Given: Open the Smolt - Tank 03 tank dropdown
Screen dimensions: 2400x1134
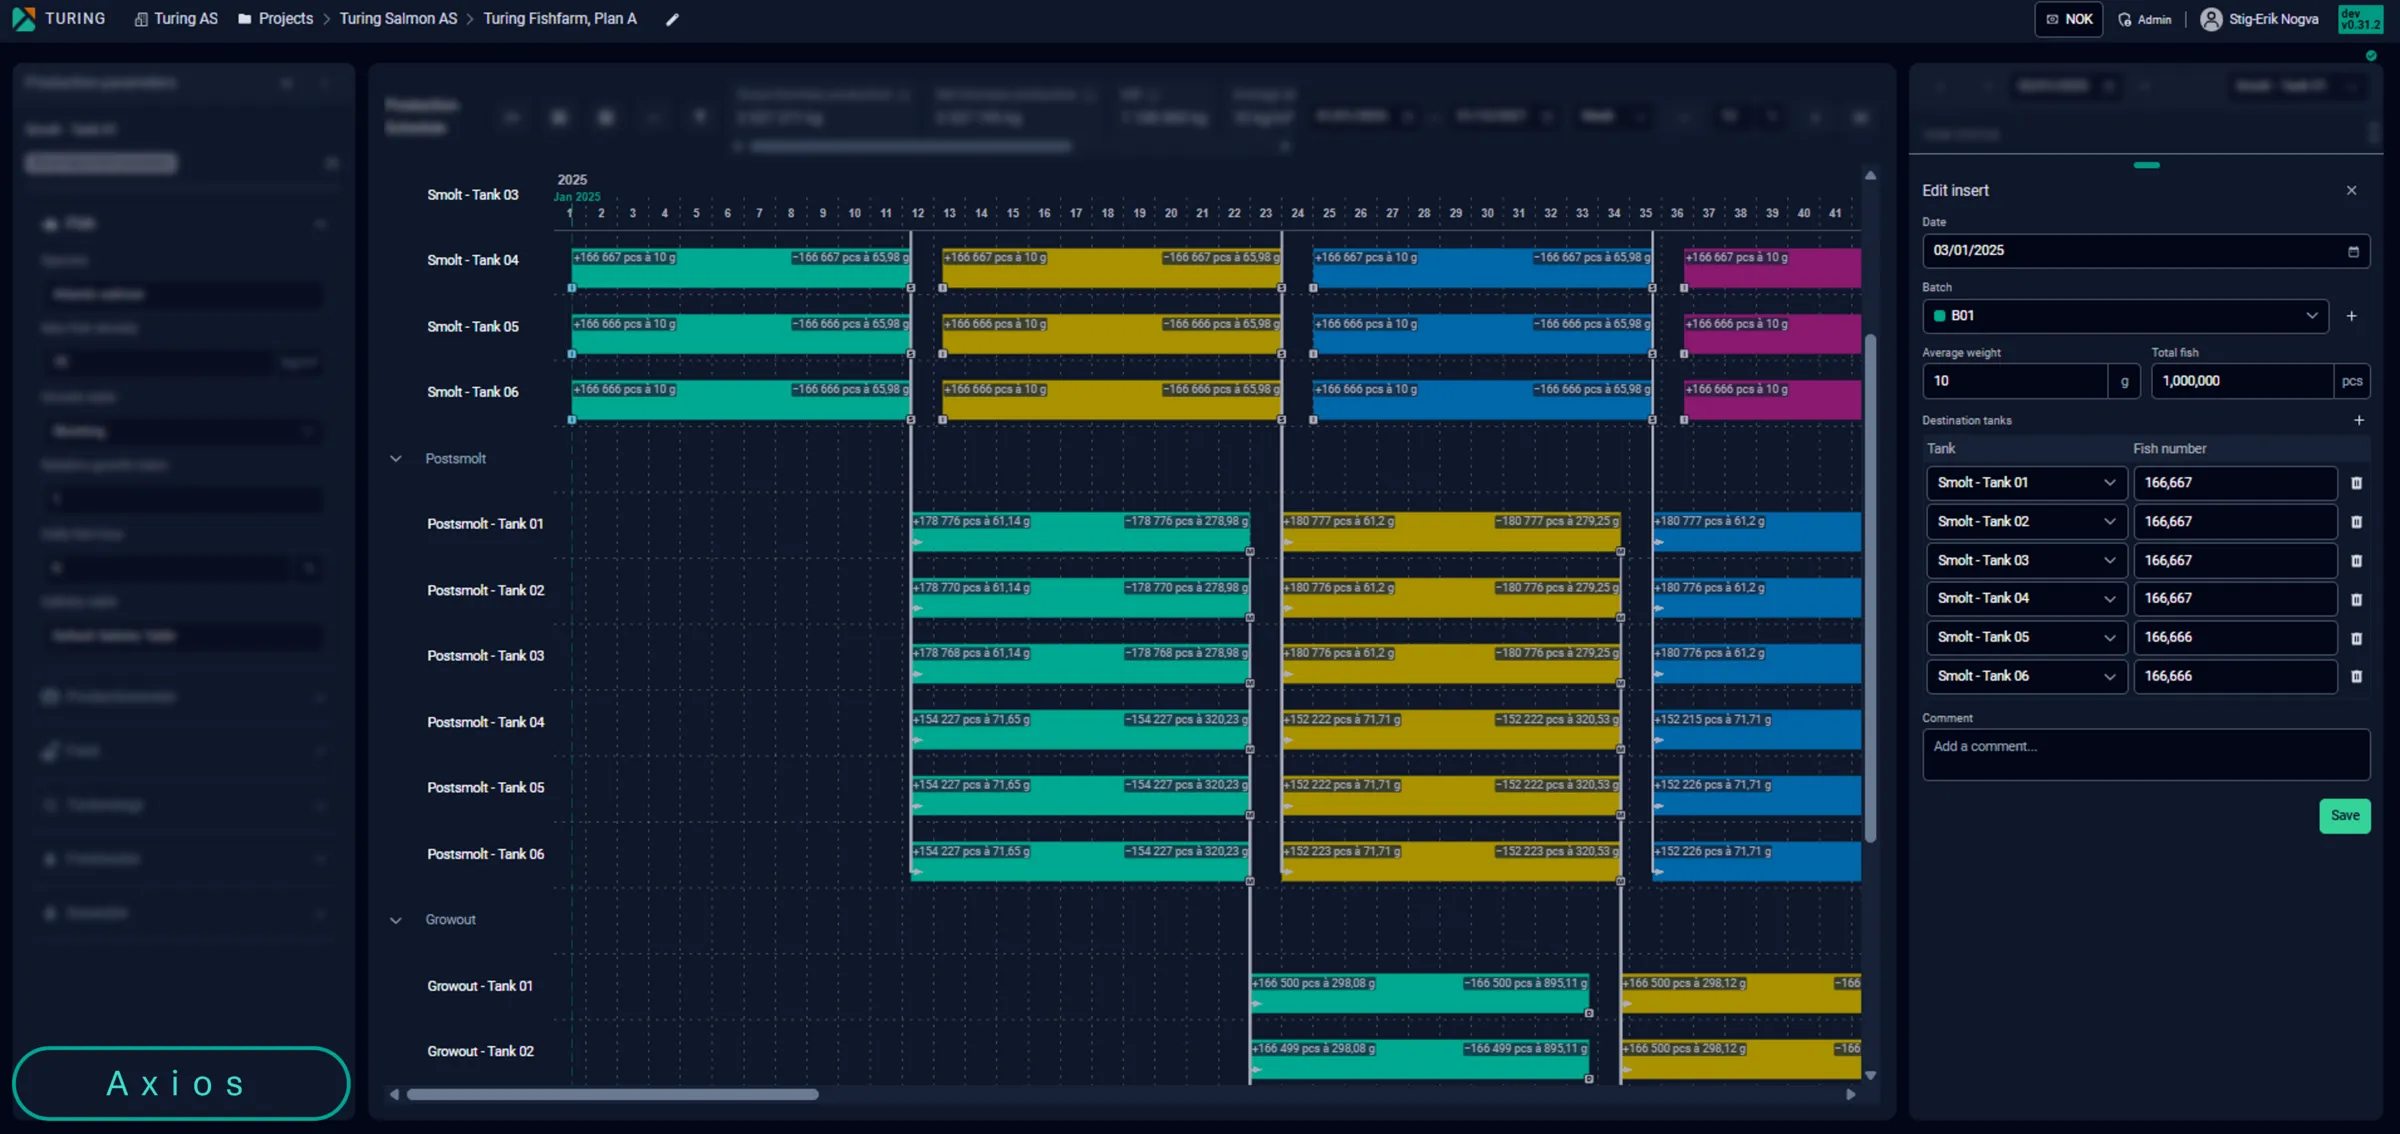Looking at the screenshot, I should click(2026, 561).
